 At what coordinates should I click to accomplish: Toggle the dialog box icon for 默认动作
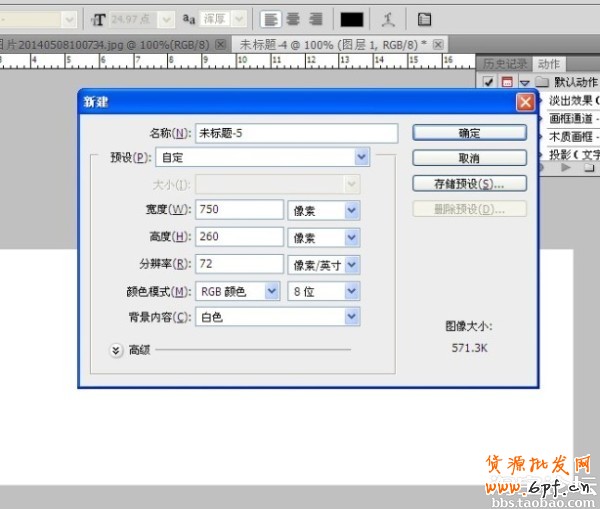pyautogui.click(x=506, y=81)
